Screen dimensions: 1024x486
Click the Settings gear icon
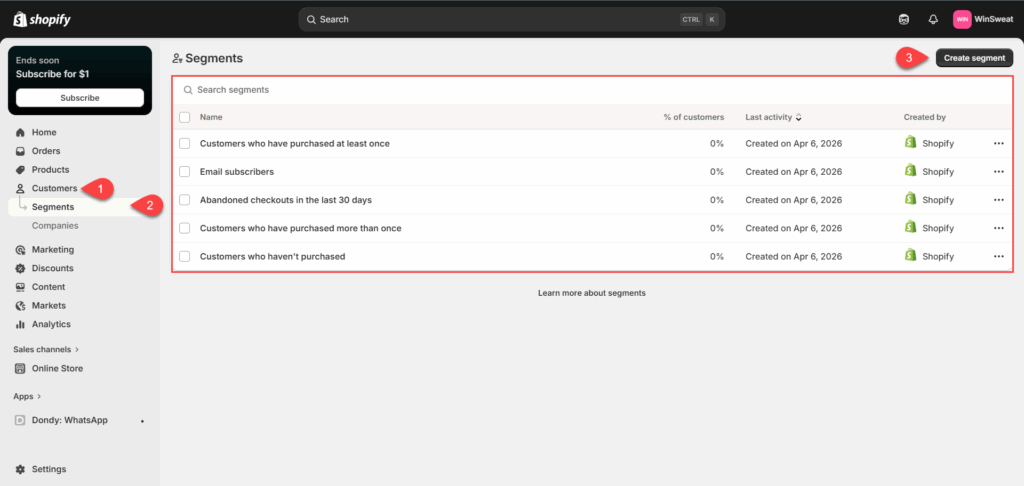click(x=21, y=469)
